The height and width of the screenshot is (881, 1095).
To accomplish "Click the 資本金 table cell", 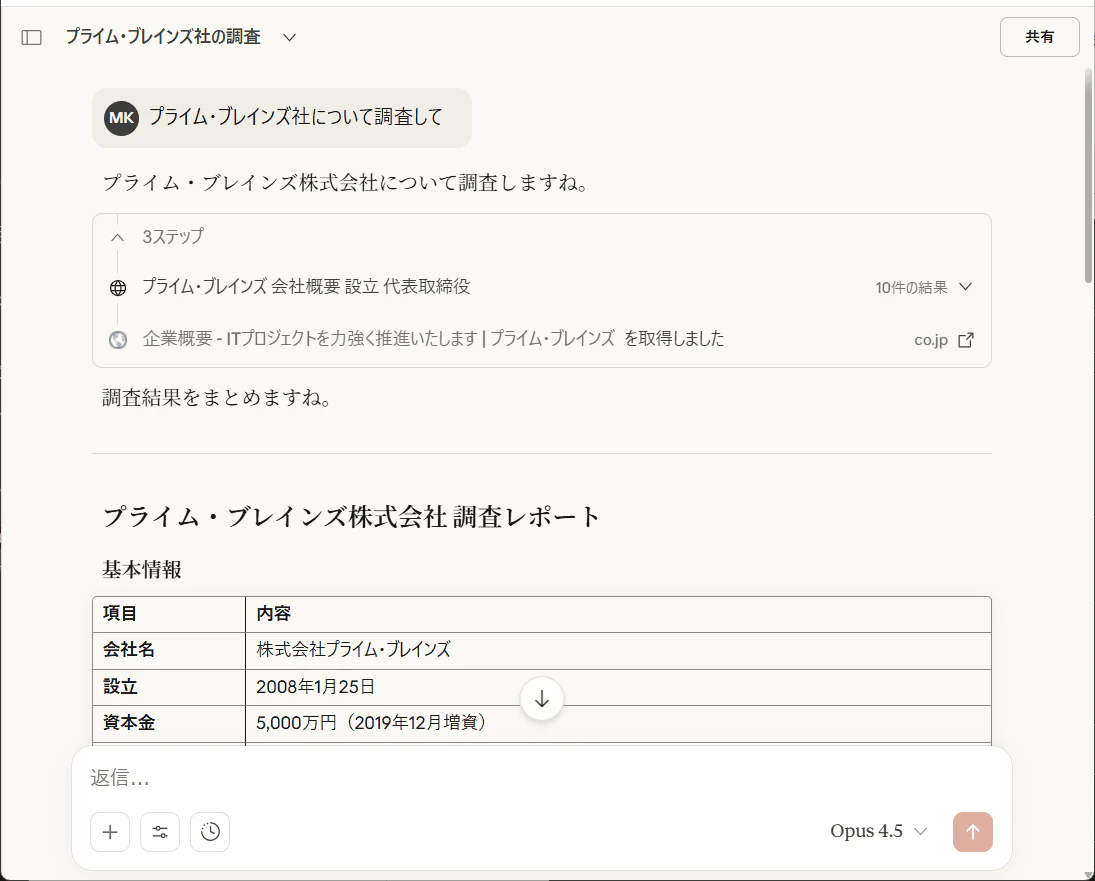I will 169,723.
